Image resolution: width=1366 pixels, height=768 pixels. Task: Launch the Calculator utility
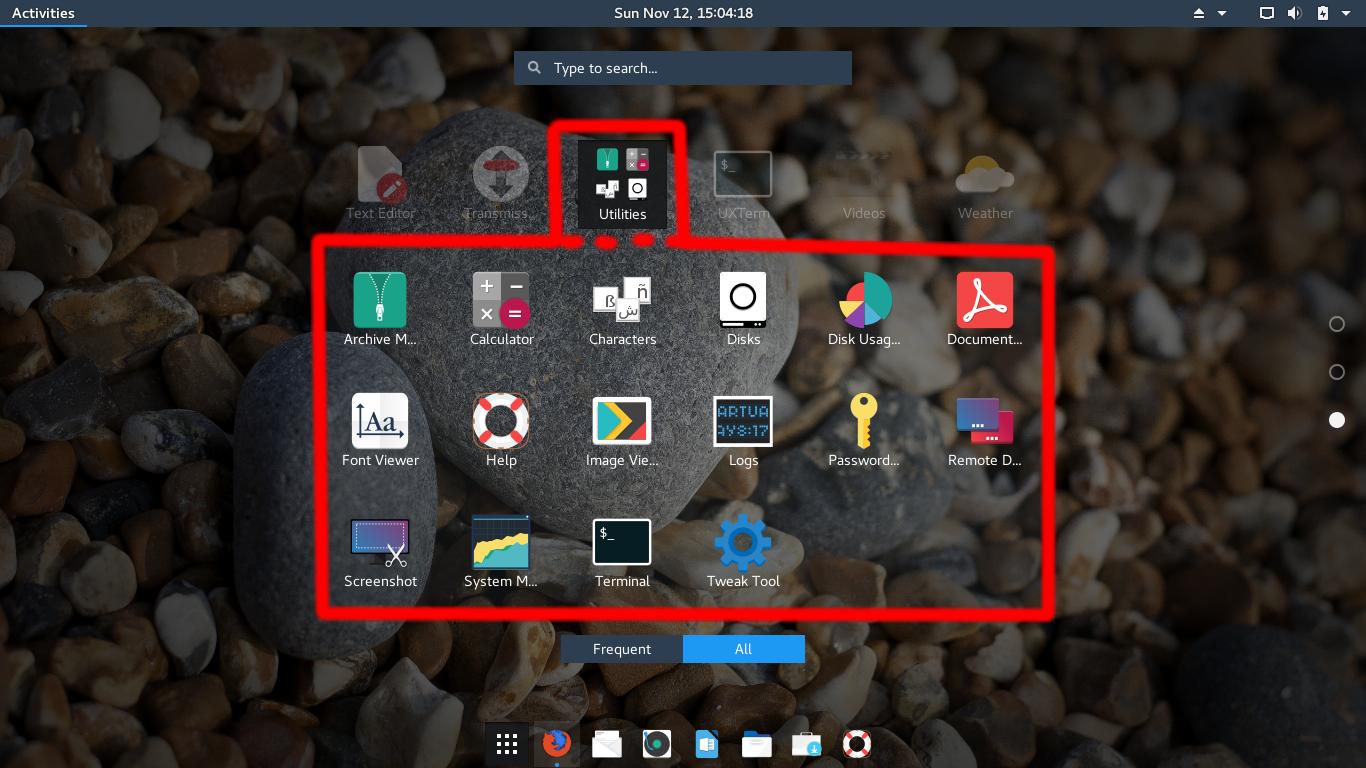[501, 300]
